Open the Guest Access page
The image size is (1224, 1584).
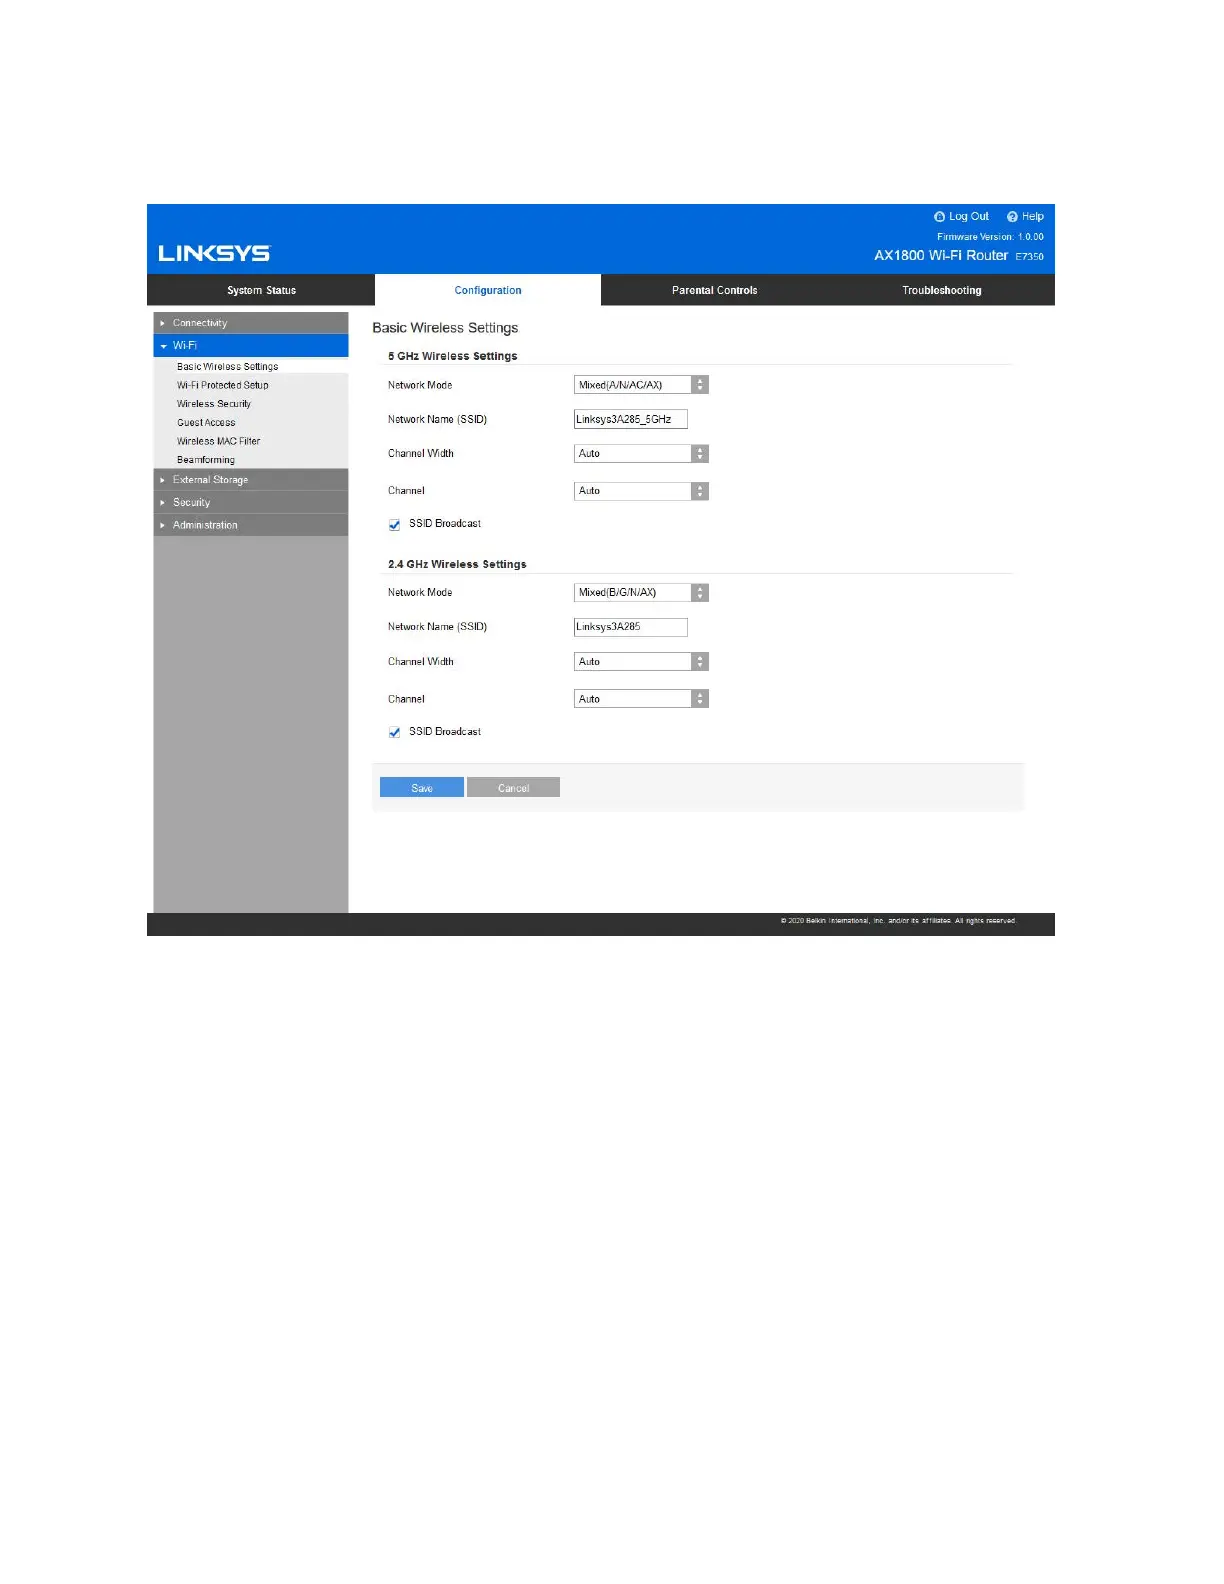pos(206,423)
